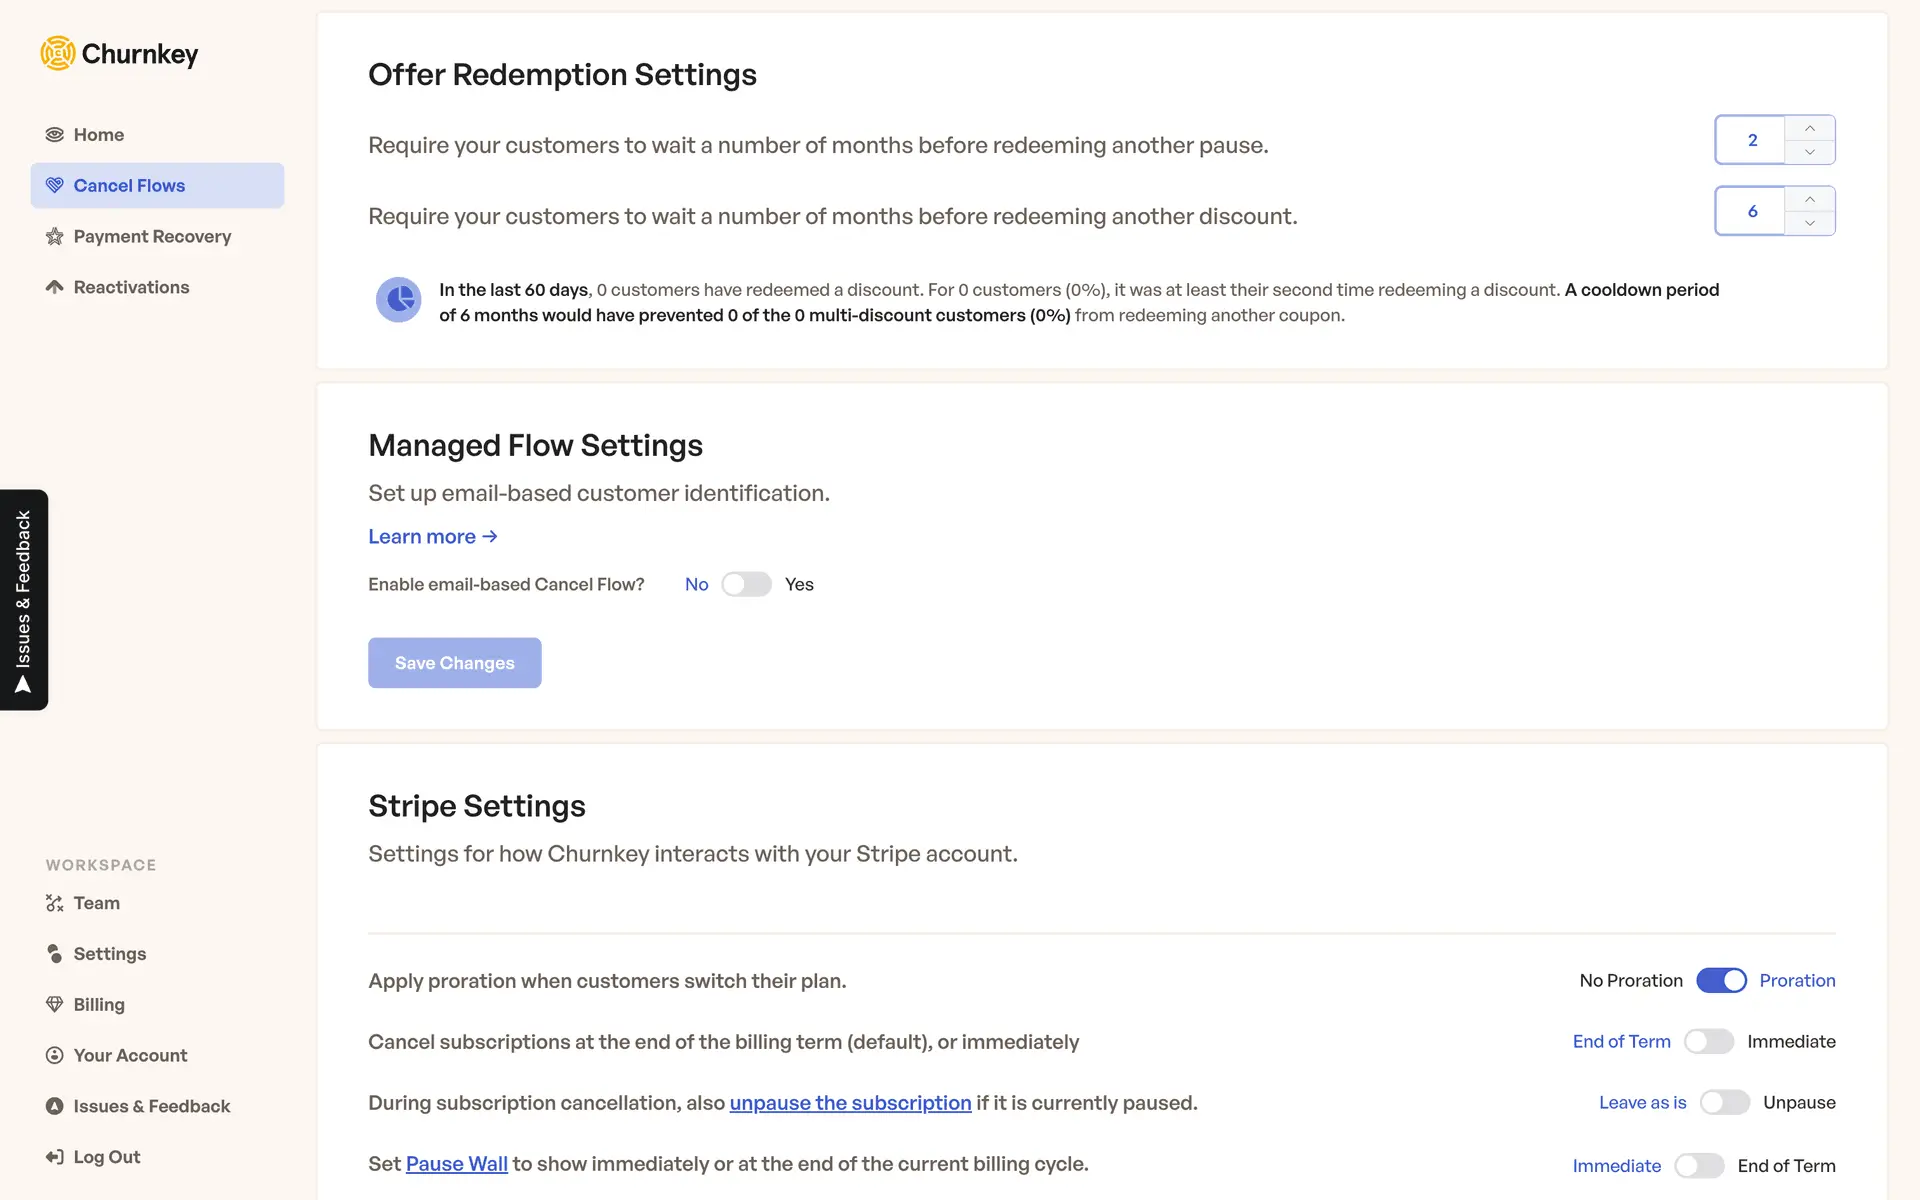Enable the email-based Cancel Flow toggle
Screen dimensions: 1920x1200
[x=746, y=584]
